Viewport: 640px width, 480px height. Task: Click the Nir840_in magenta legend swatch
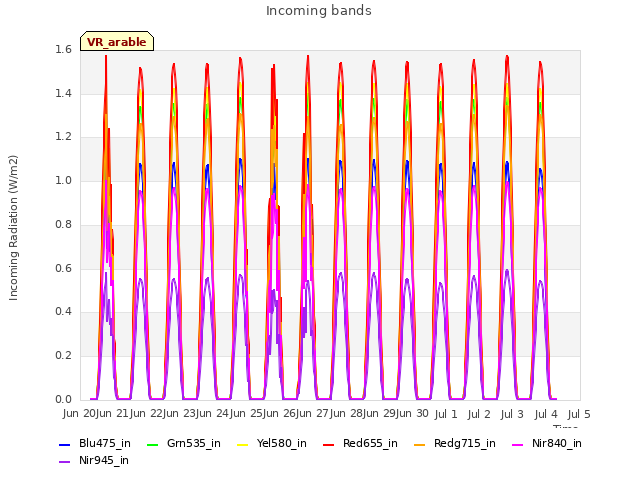tap(517, 444)
